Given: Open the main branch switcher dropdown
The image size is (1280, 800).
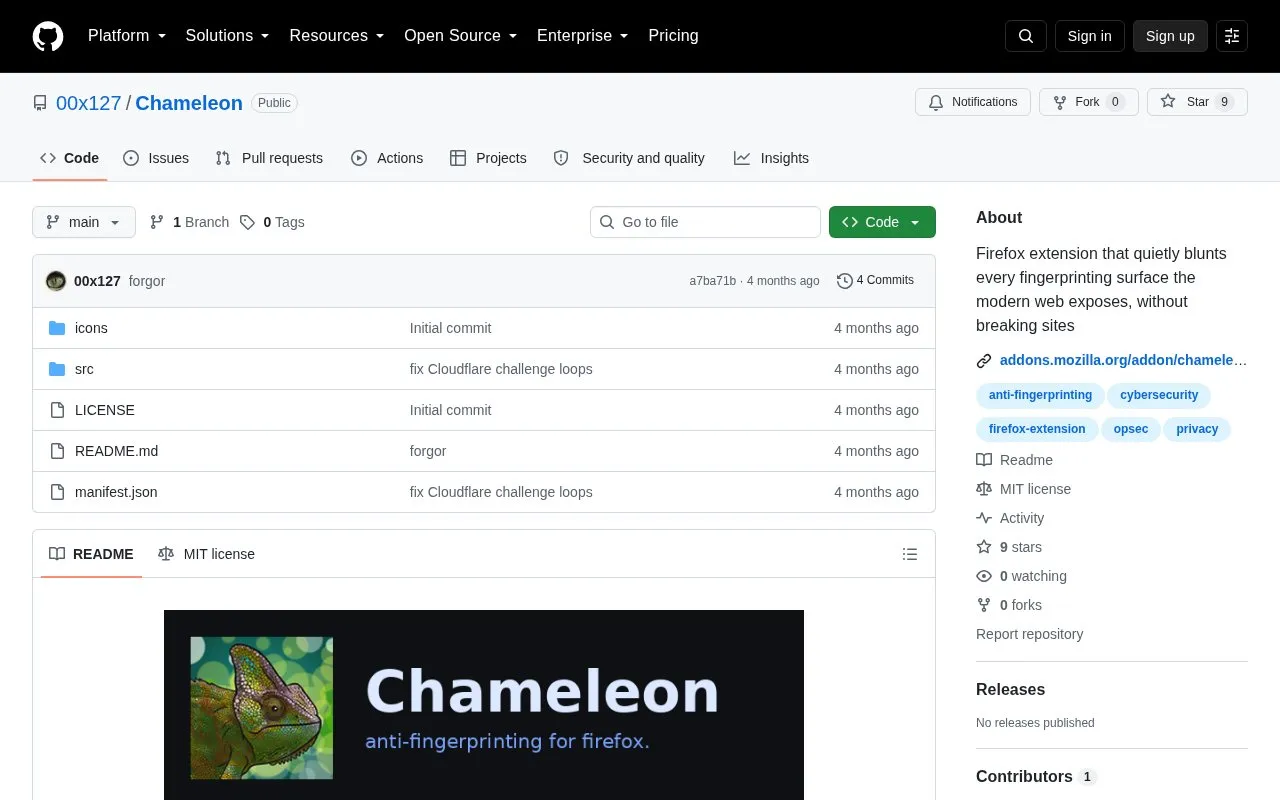Looking at the screenshot, I should (x=84, y=222).
